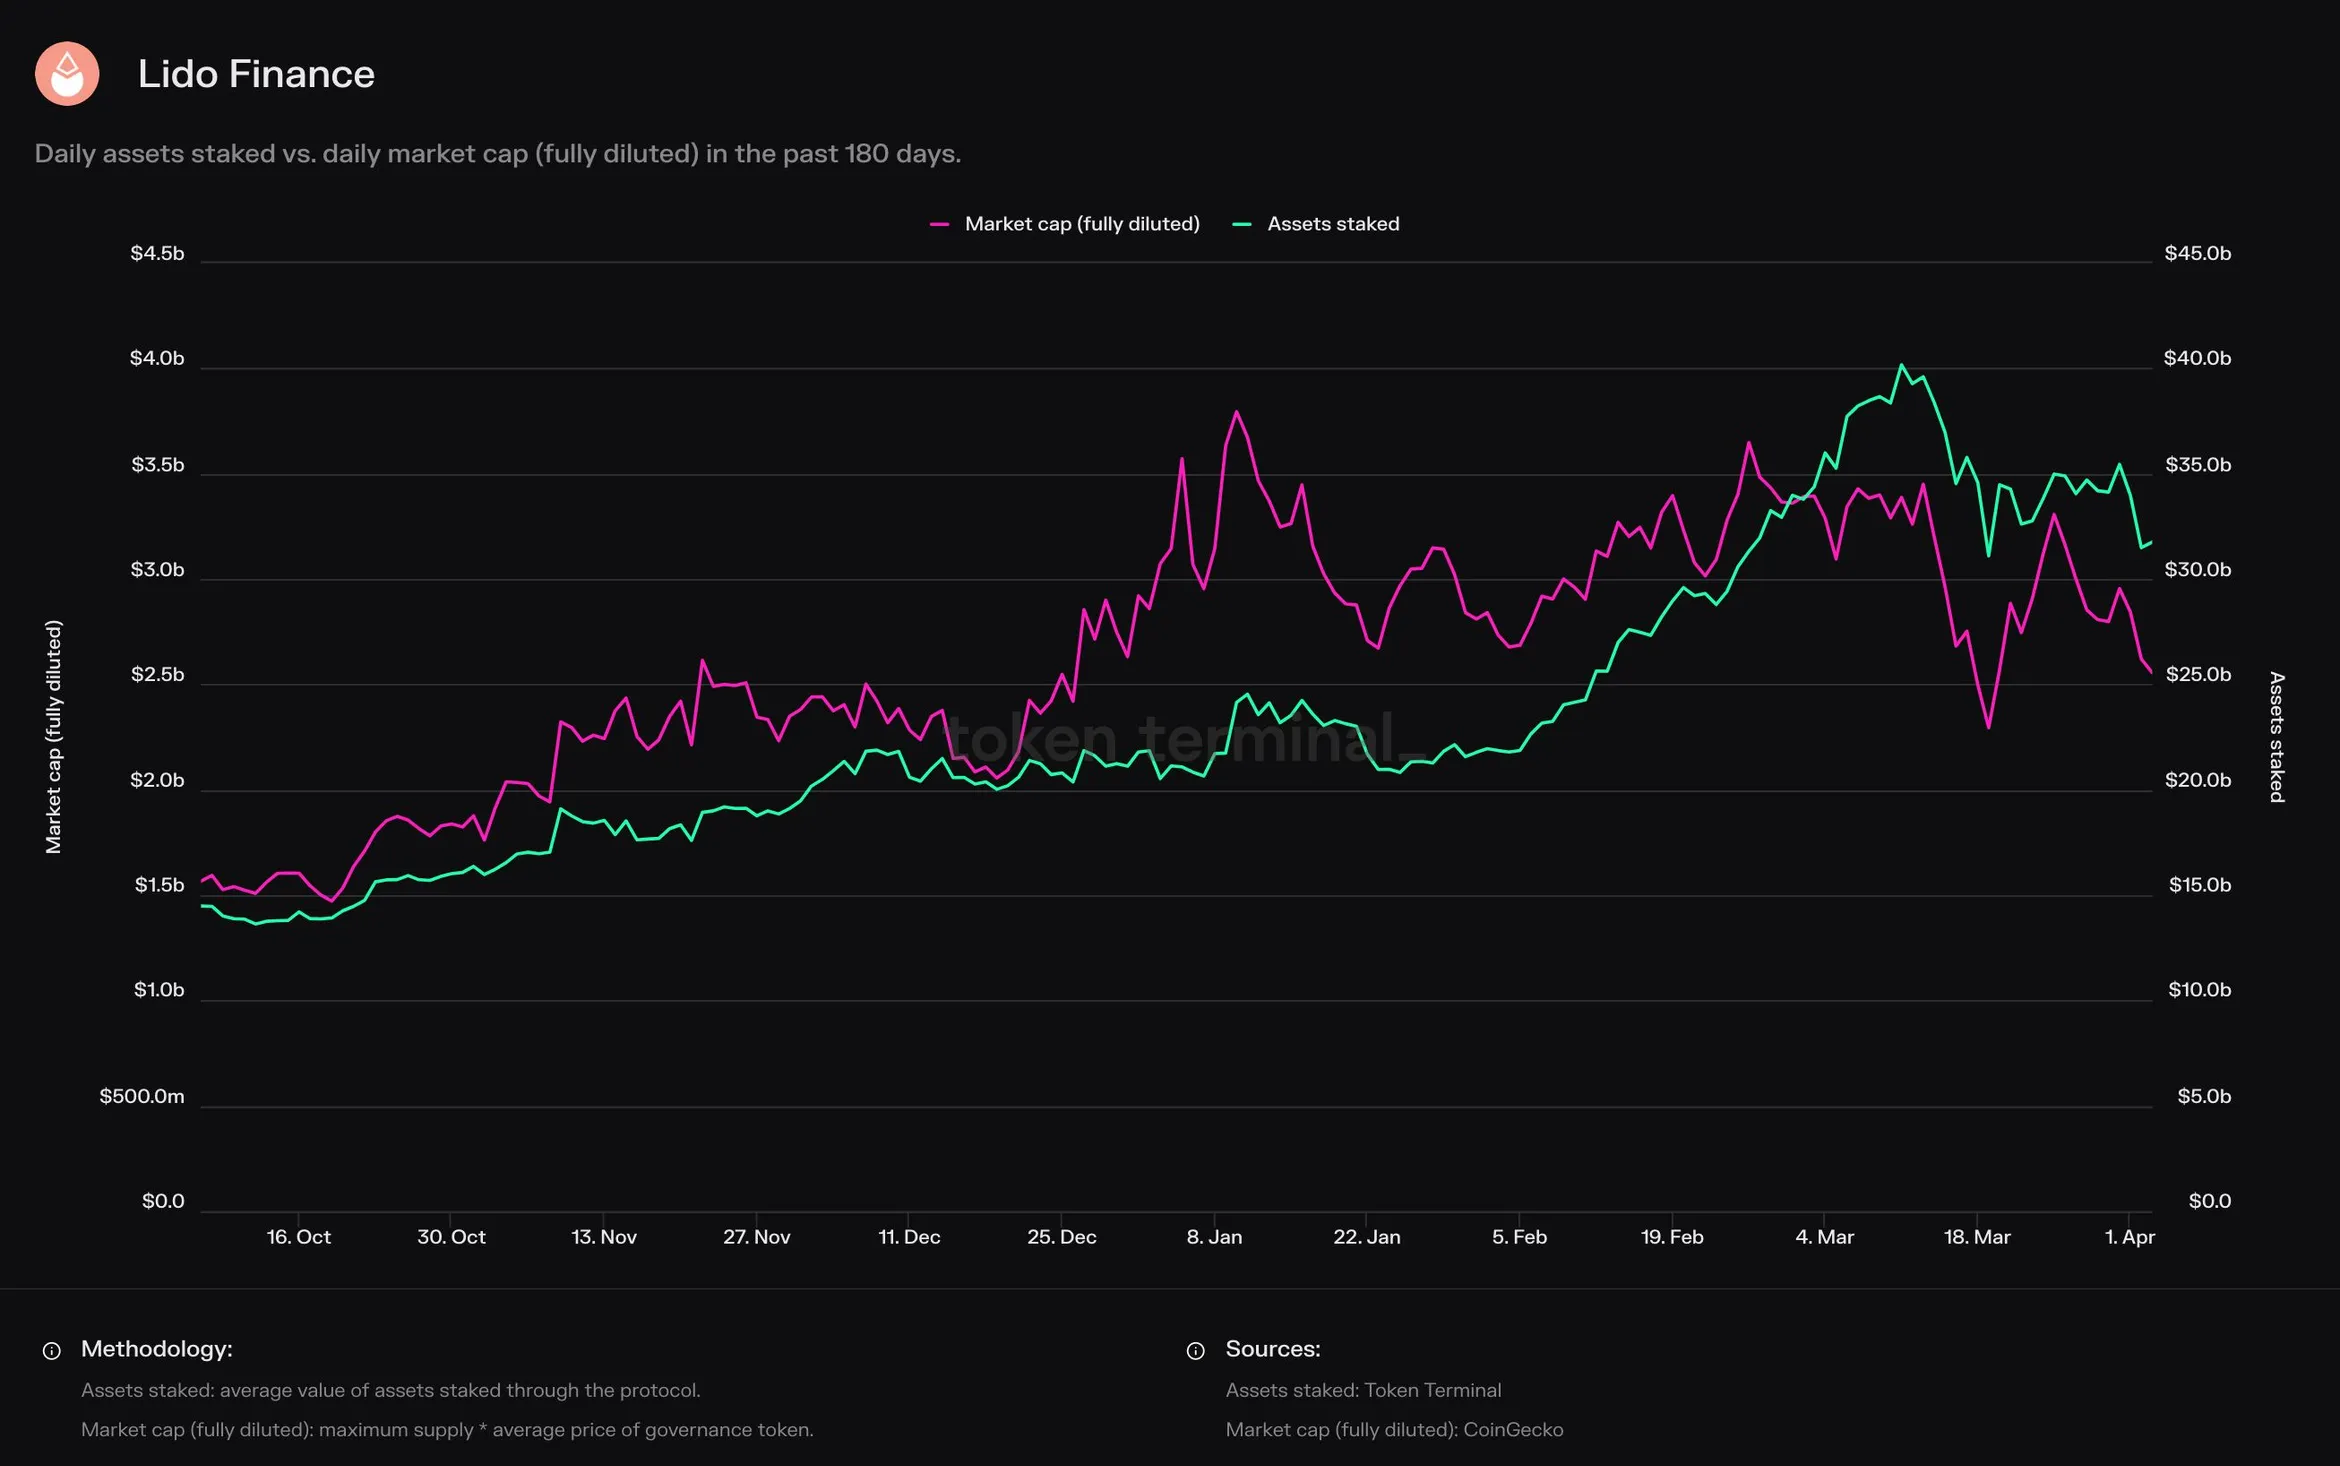The width and height of the screenshot is (2340, 1466).
Task: Click the maximum supply methodology description line
Action: [x=447, y=1430]
